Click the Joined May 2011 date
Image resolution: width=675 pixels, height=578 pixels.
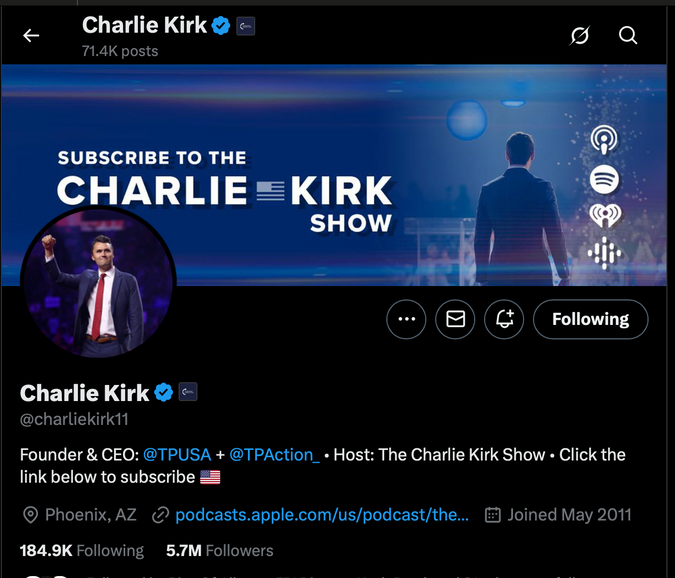569,515
